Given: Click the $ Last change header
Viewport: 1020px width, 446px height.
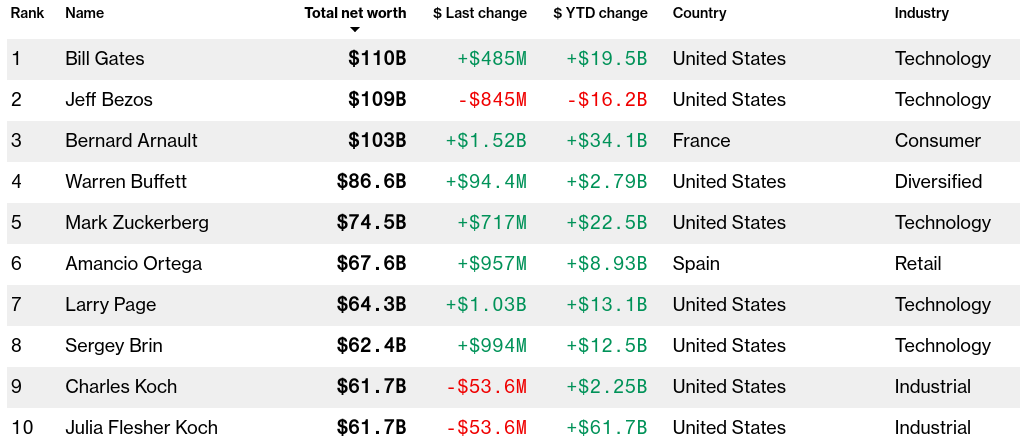Looking at the screenshot, I should coord(480,13).
